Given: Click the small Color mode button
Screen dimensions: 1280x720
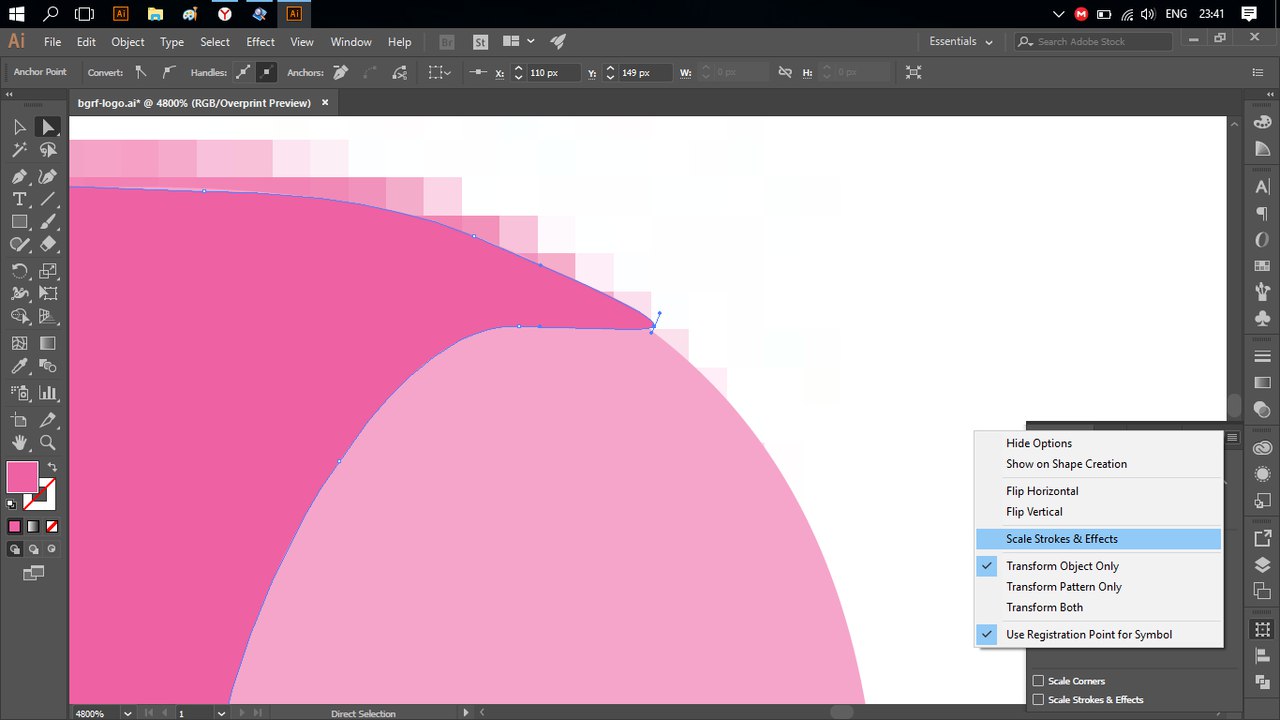Looking at the screenshot, I should point(15,526).
